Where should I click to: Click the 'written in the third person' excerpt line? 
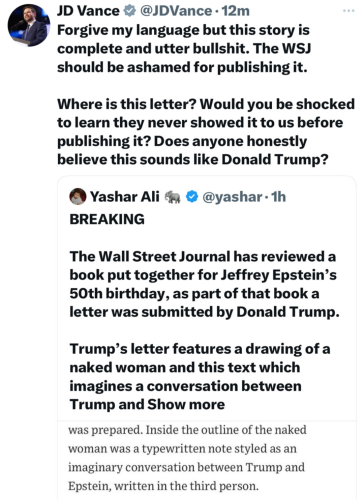click(x=186, y=486)
